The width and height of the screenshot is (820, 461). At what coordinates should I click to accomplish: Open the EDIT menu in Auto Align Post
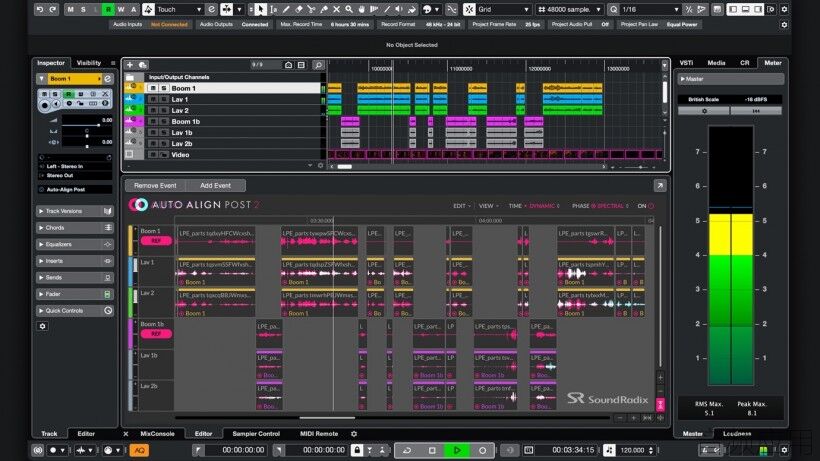(x=461, y=206)
